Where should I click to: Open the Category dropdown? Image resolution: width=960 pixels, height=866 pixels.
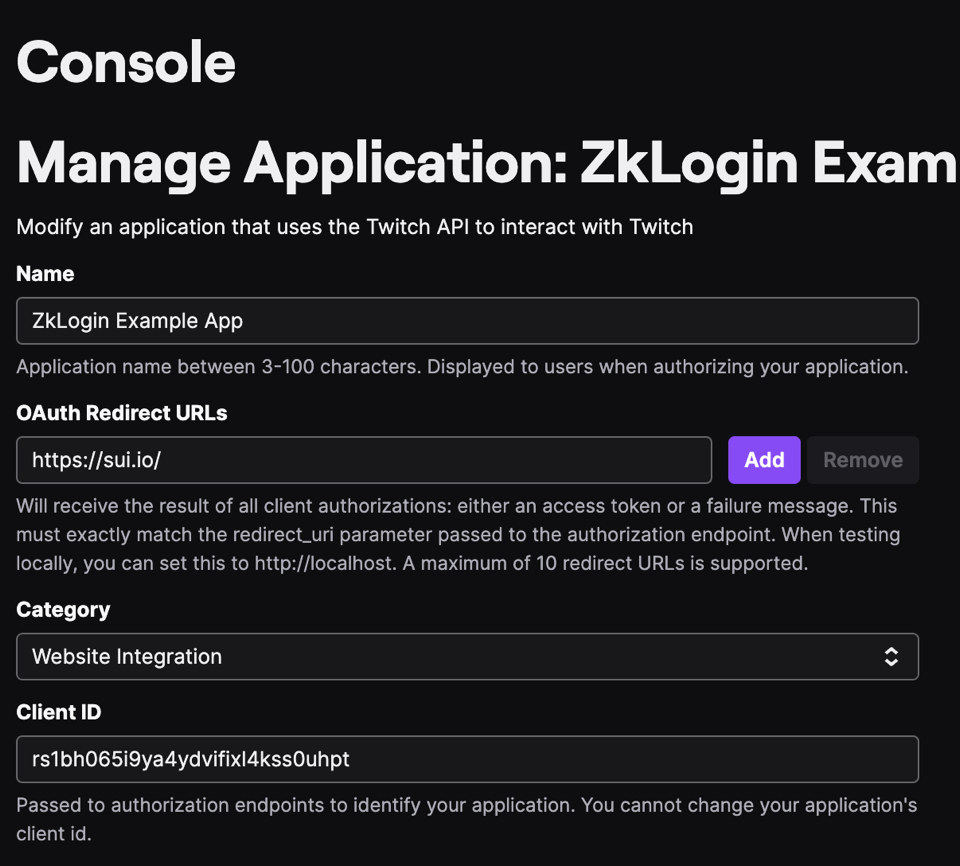click(x=467, y=657)
